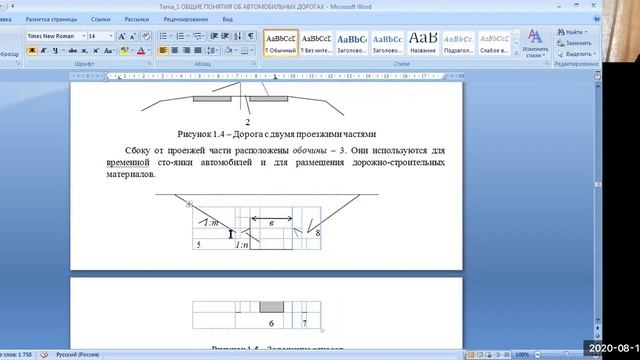Image resolution: width=640 pixels, height=360 pixels.
Task: Open the Ссылки tab
Action: coord(100,19)
